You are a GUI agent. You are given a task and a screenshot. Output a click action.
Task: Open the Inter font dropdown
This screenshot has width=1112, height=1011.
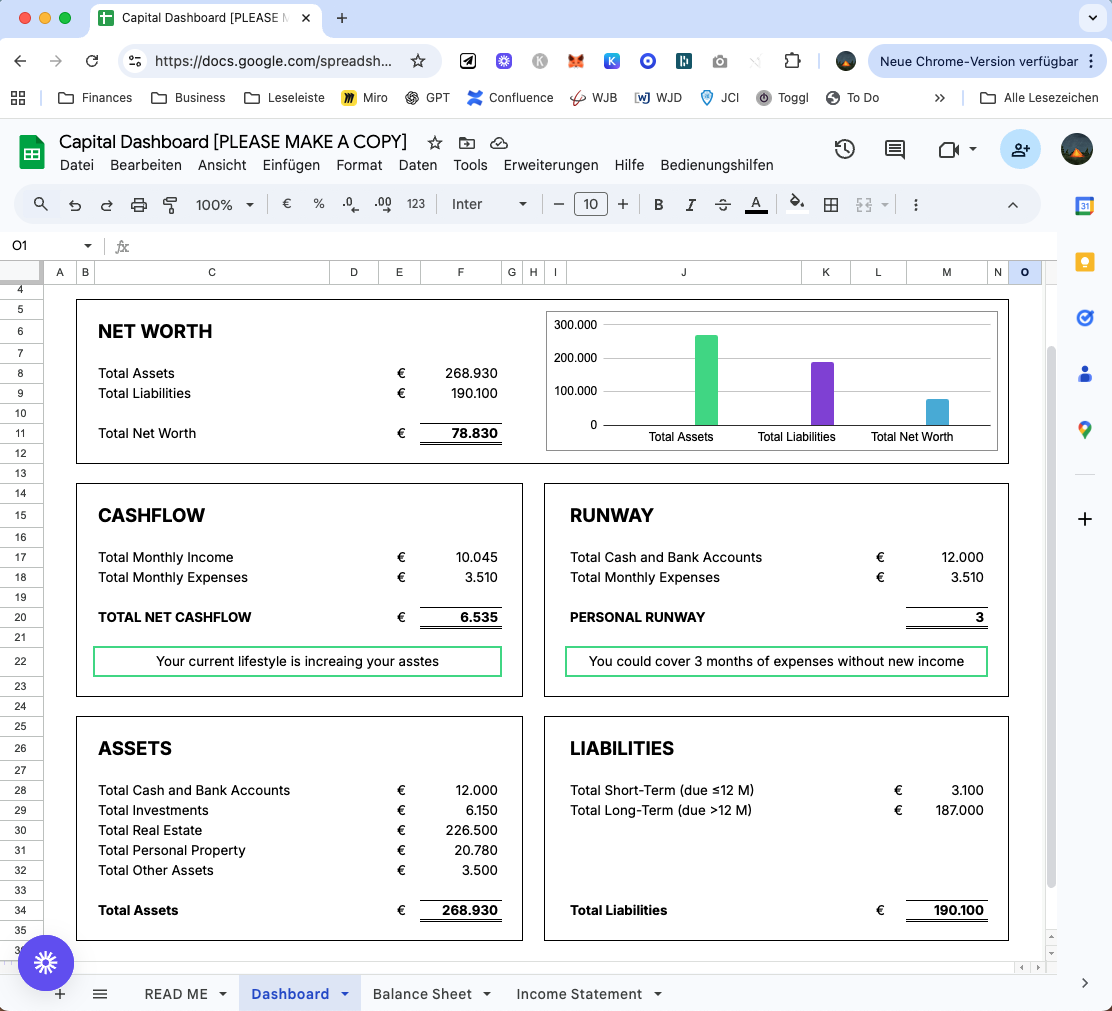tap(488, 205)
